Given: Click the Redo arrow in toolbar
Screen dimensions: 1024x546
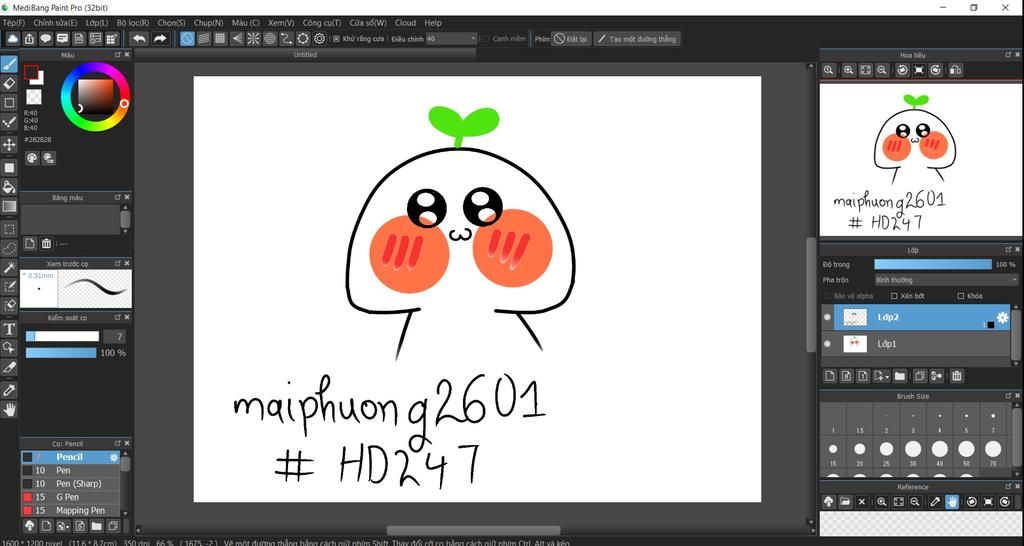Looking at the screenshot, I should tap(160, 39).
